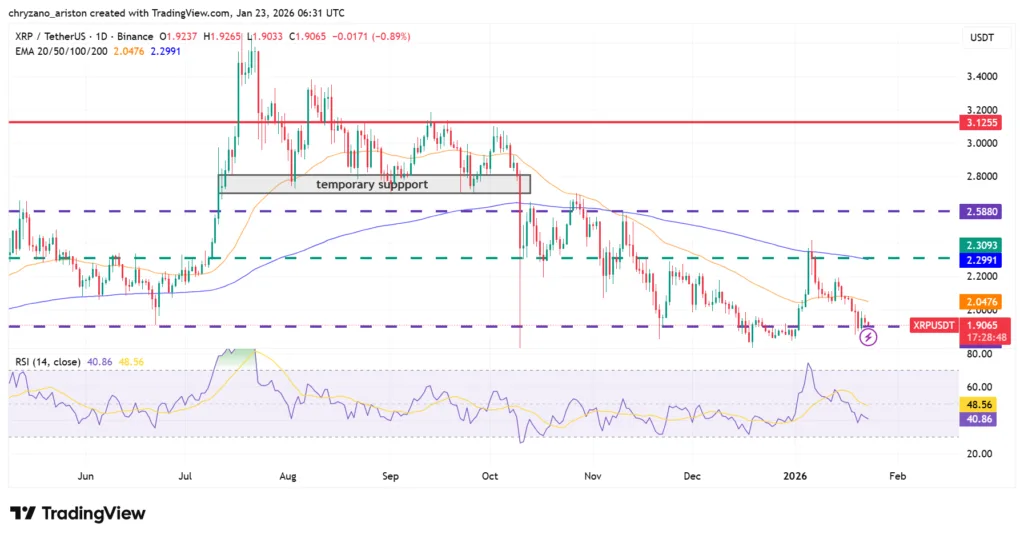
Task: Click the TradingView logo at bottom left
Action: click(x=77, y=514)
